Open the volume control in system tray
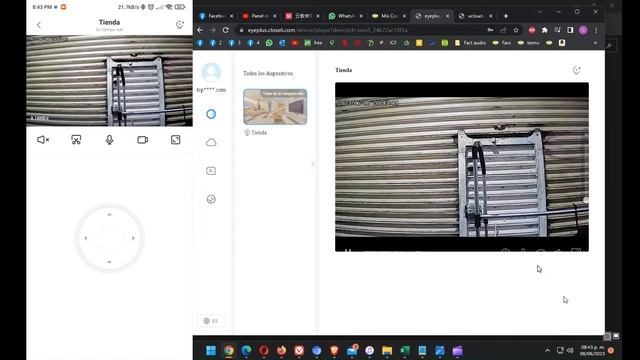 570,351
